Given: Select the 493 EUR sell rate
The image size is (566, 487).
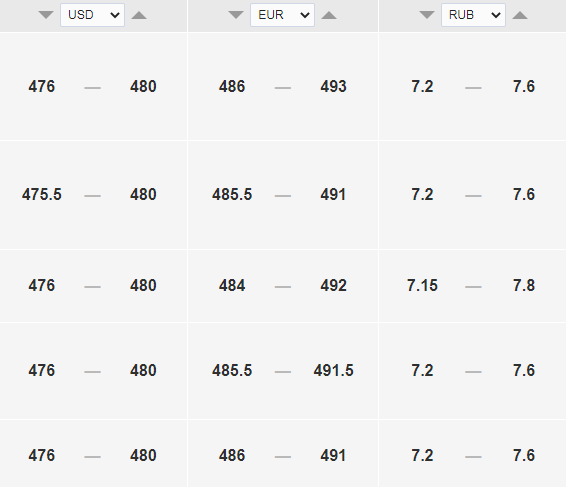Looking at the screenshot, I should 334,87.
